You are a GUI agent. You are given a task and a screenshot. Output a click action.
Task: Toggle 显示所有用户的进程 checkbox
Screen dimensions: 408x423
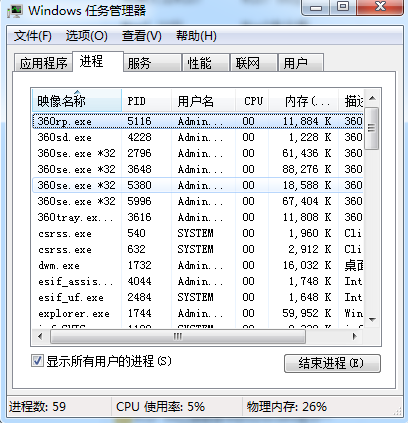tap(37, 361)
